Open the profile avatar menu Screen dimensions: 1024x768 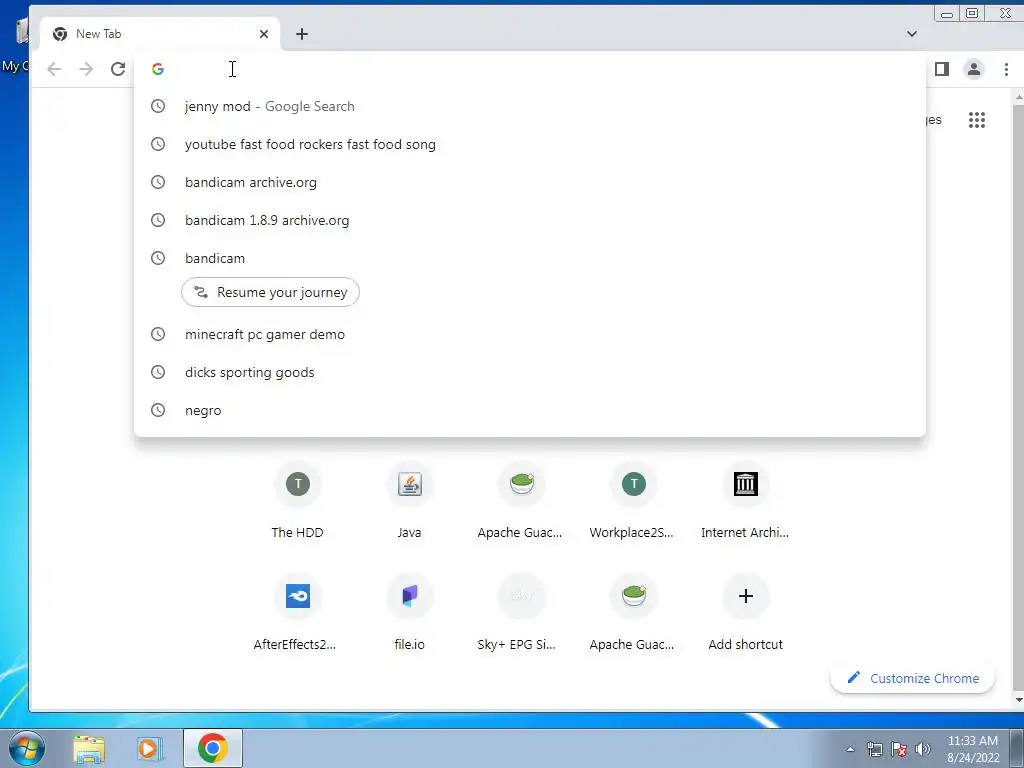pos(974,69)
